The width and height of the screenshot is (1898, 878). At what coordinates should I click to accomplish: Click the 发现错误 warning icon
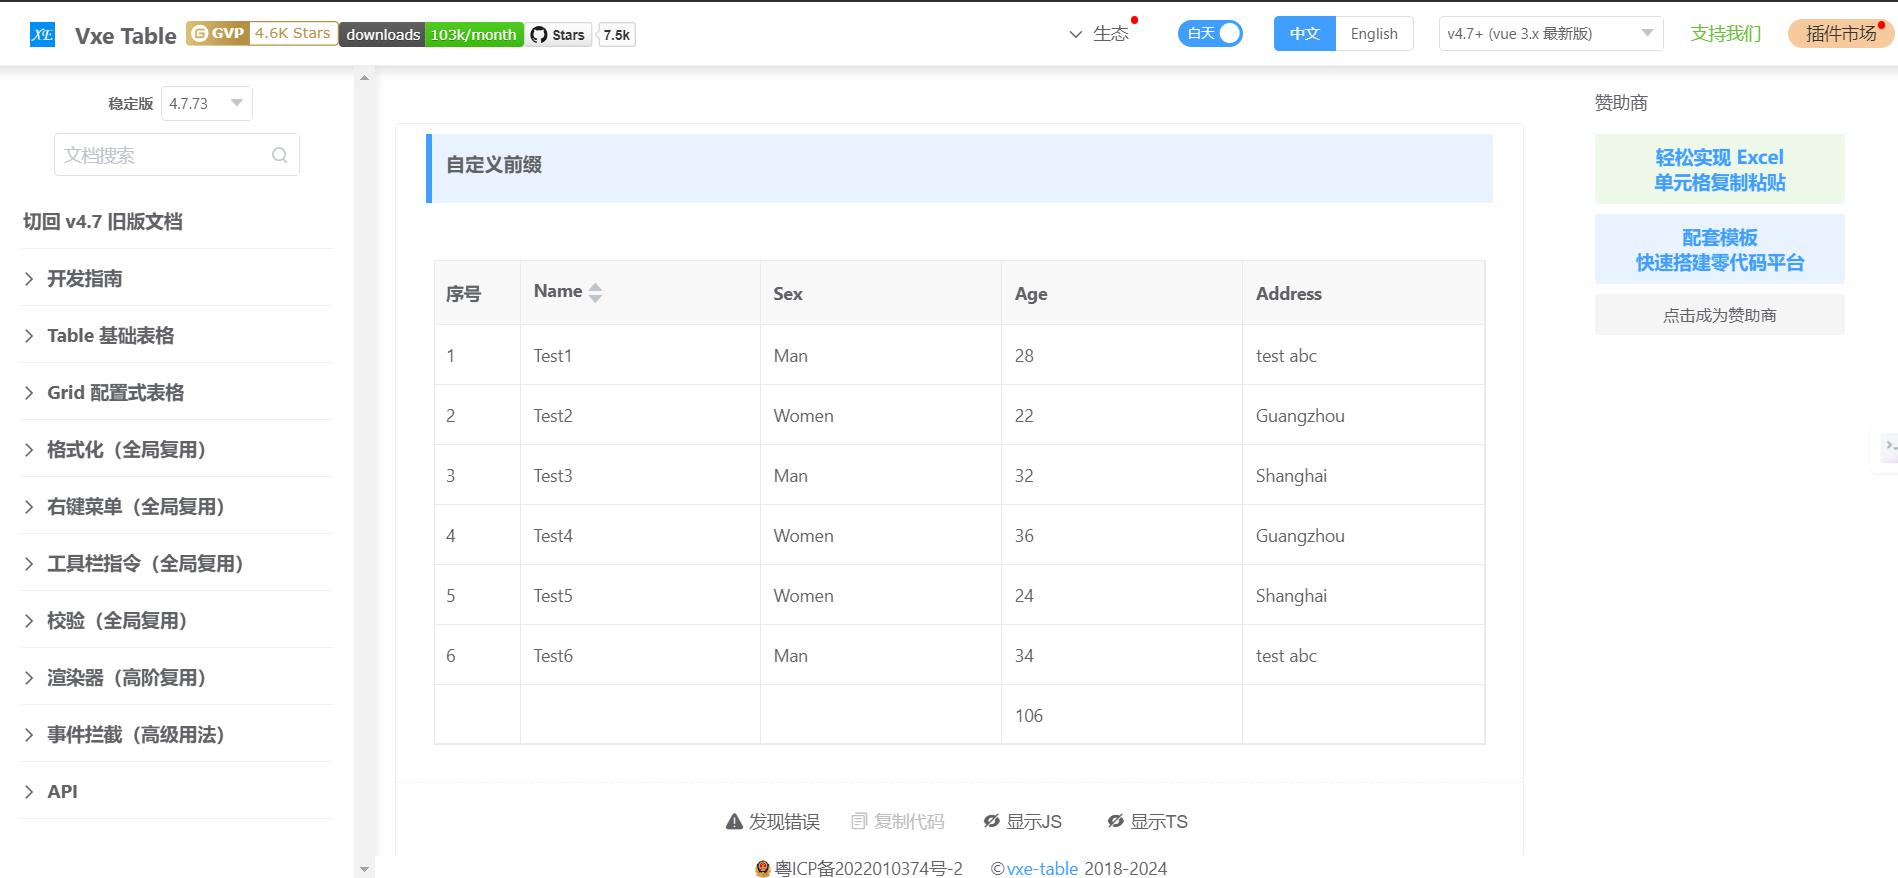[734, 822]
